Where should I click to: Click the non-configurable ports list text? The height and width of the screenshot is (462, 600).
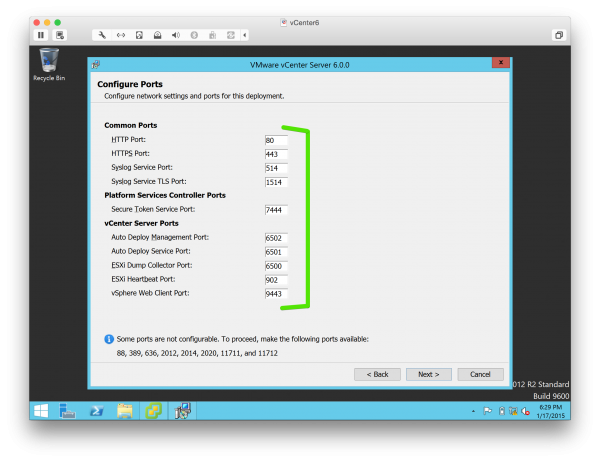pos(197,353)
